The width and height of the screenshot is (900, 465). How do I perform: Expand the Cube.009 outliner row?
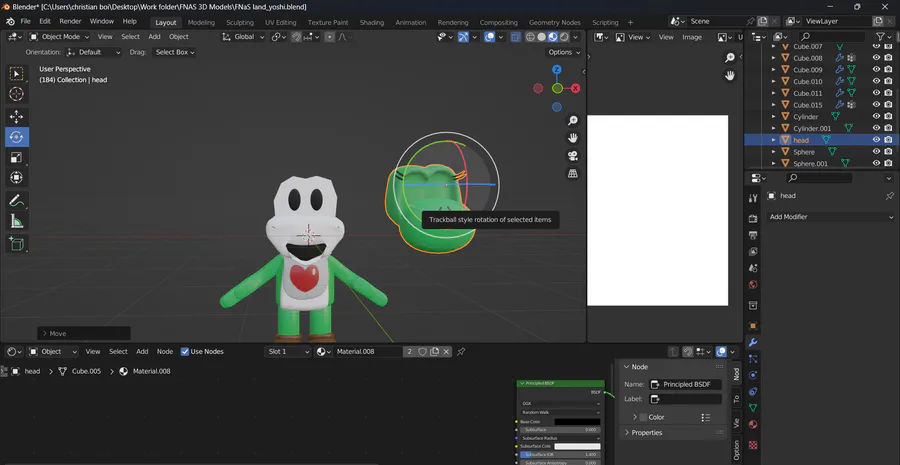(773, 69)
